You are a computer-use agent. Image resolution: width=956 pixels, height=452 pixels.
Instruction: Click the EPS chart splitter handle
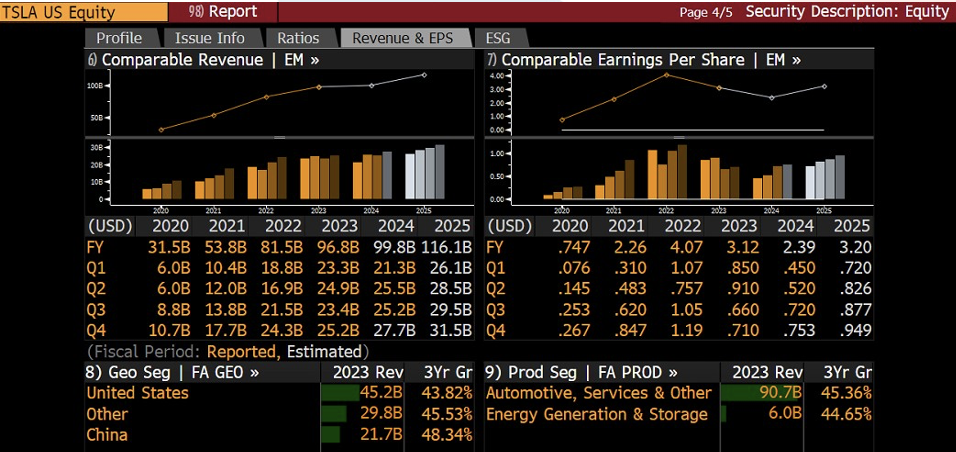click(x=679, y=138)
